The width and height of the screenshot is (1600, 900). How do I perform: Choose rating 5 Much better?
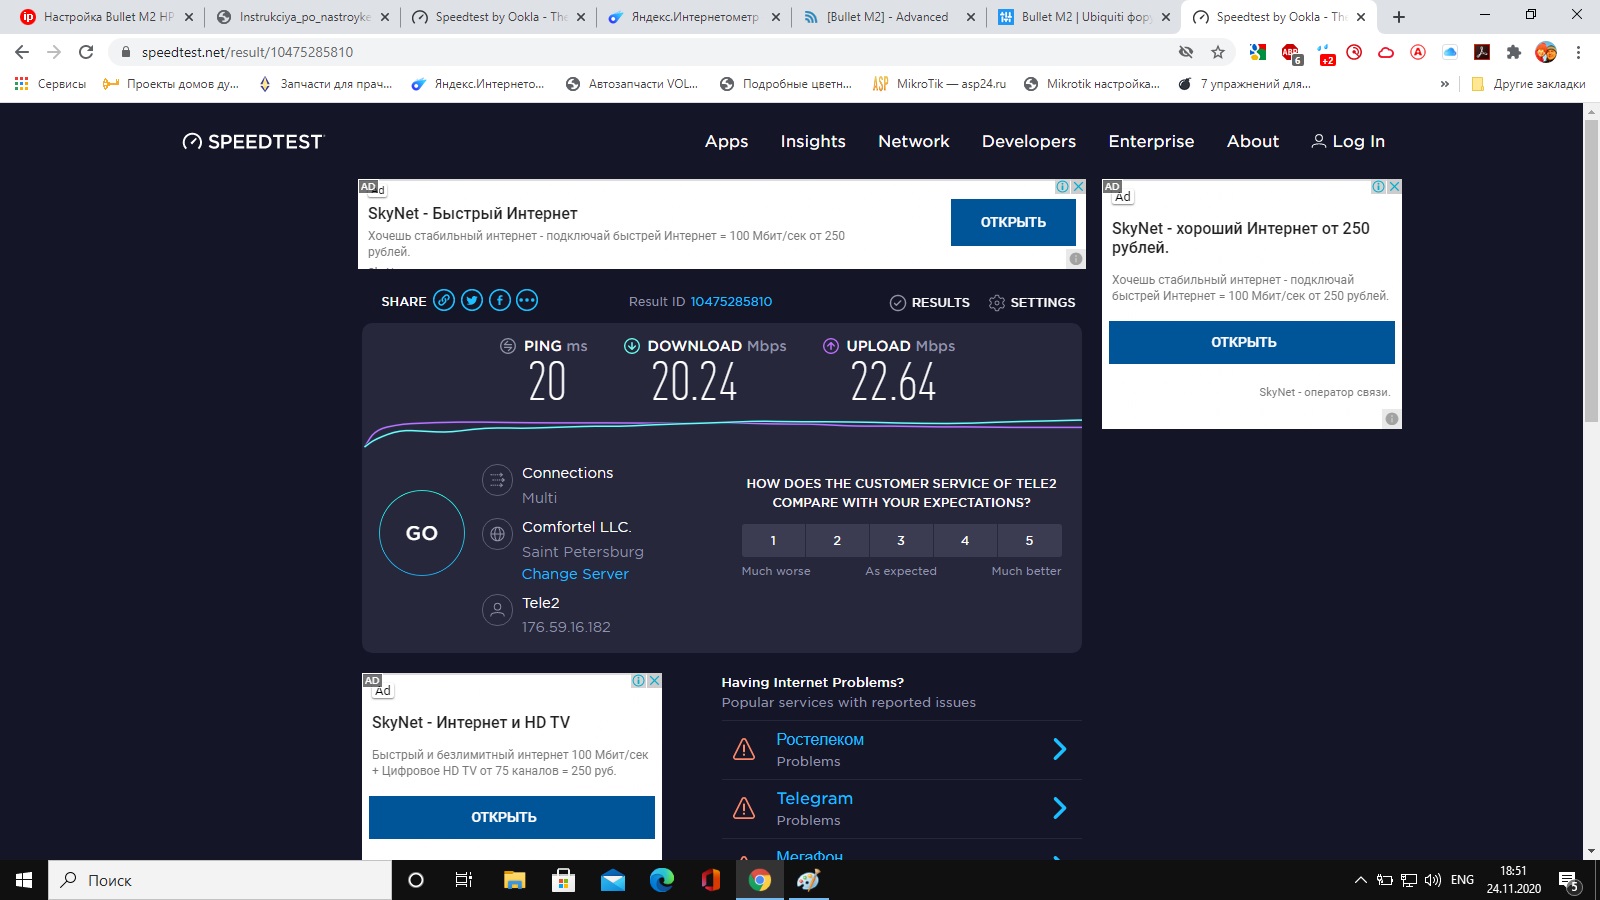pyautogui.click(x=1029, y=541)
